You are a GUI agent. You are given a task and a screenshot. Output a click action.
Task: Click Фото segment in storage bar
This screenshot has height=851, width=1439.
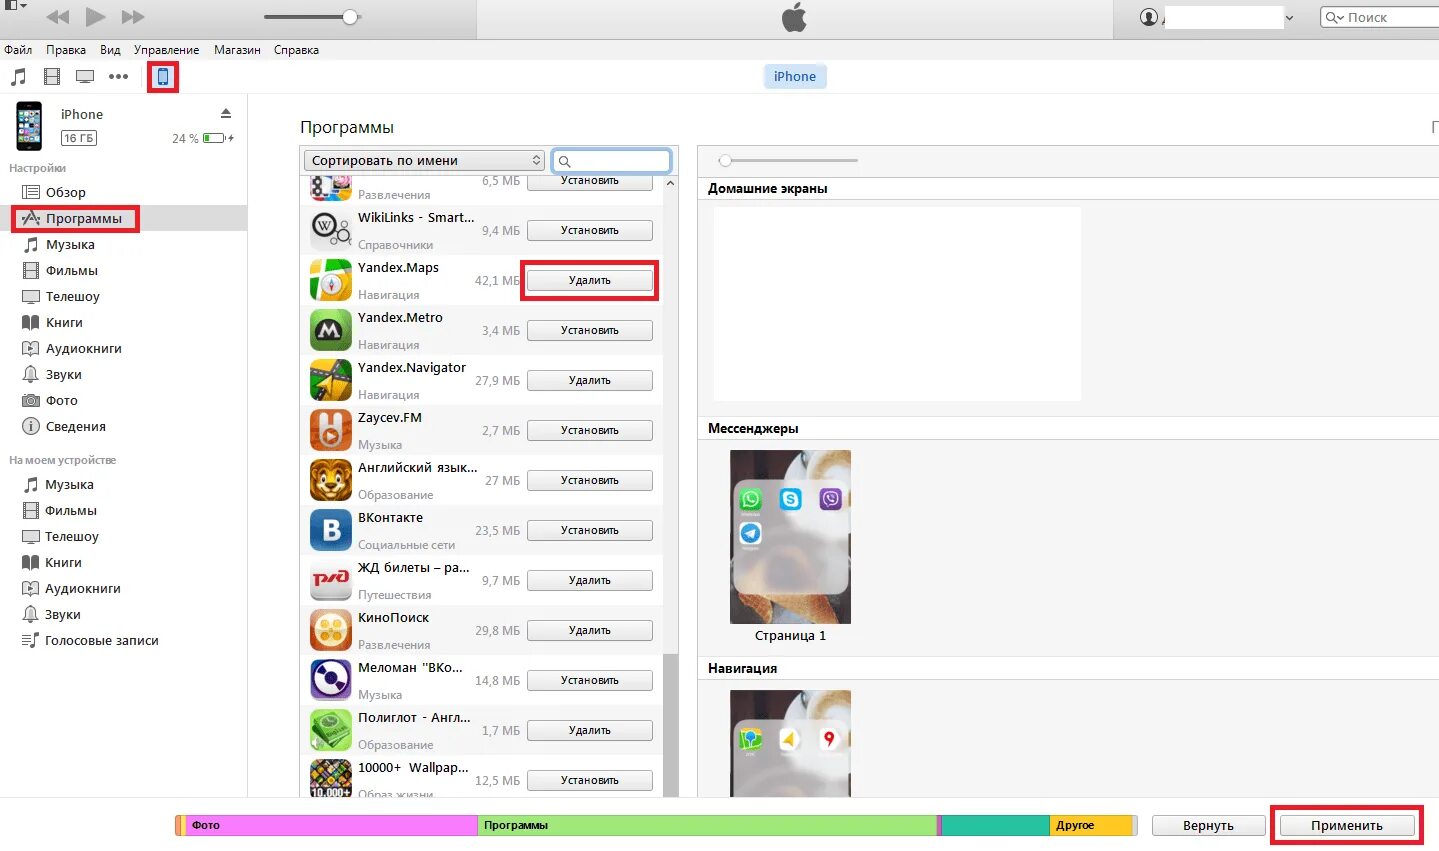click(x=332, y=825)
